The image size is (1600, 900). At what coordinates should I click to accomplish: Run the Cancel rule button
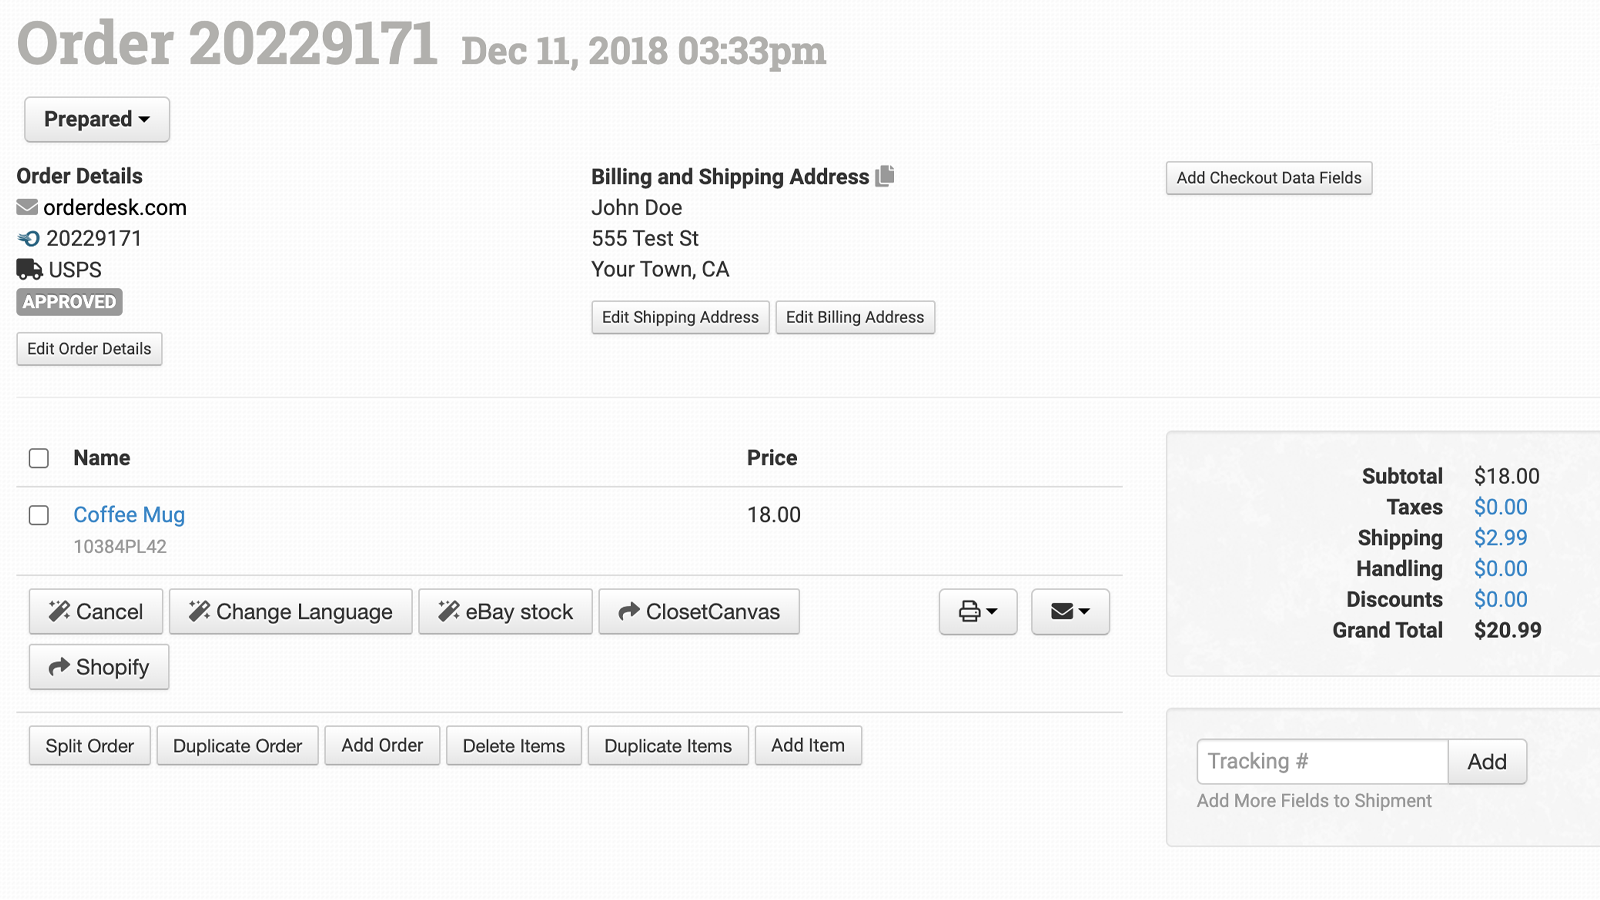point(96,611)
